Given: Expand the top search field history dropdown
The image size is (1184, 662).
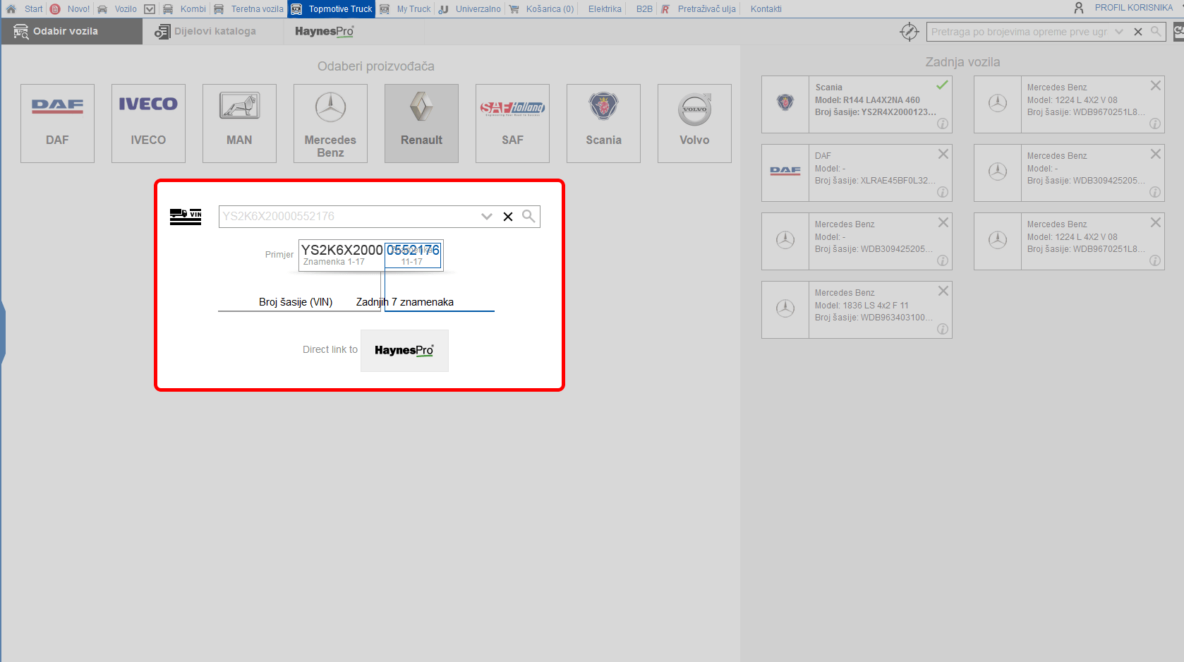Looking at the screenshot, I should pyautogui.click(x=1119, y=32).
